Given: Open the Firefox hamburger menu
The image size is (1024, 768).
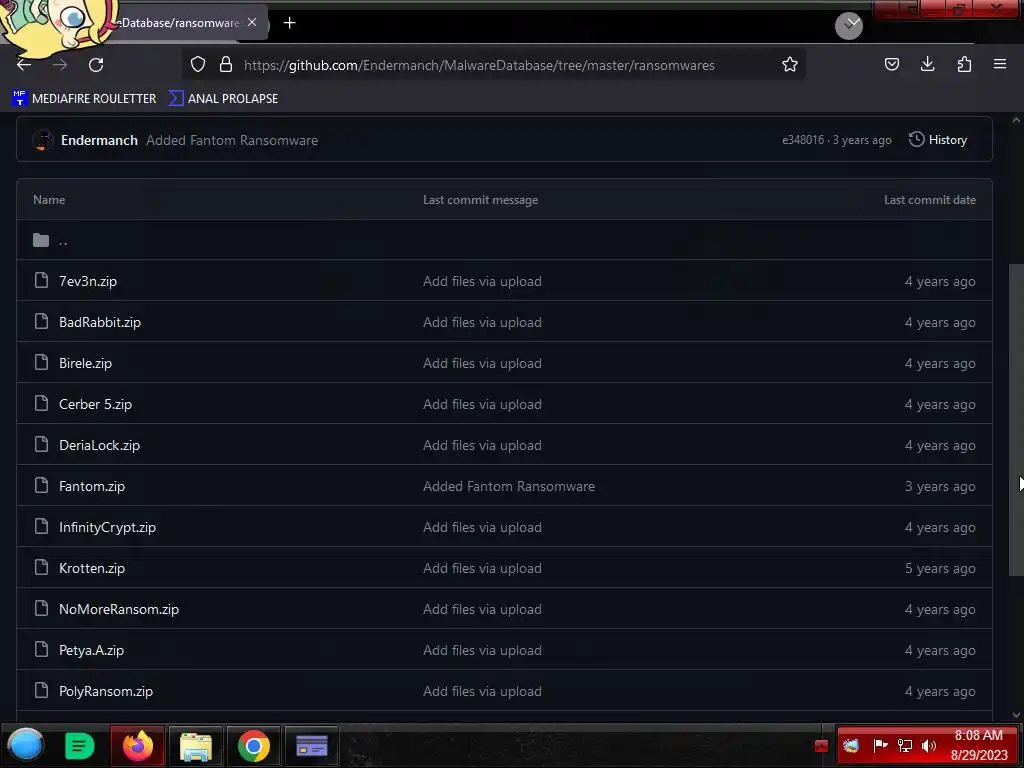Looking at the screenshot, I should [x=999, y=64].
